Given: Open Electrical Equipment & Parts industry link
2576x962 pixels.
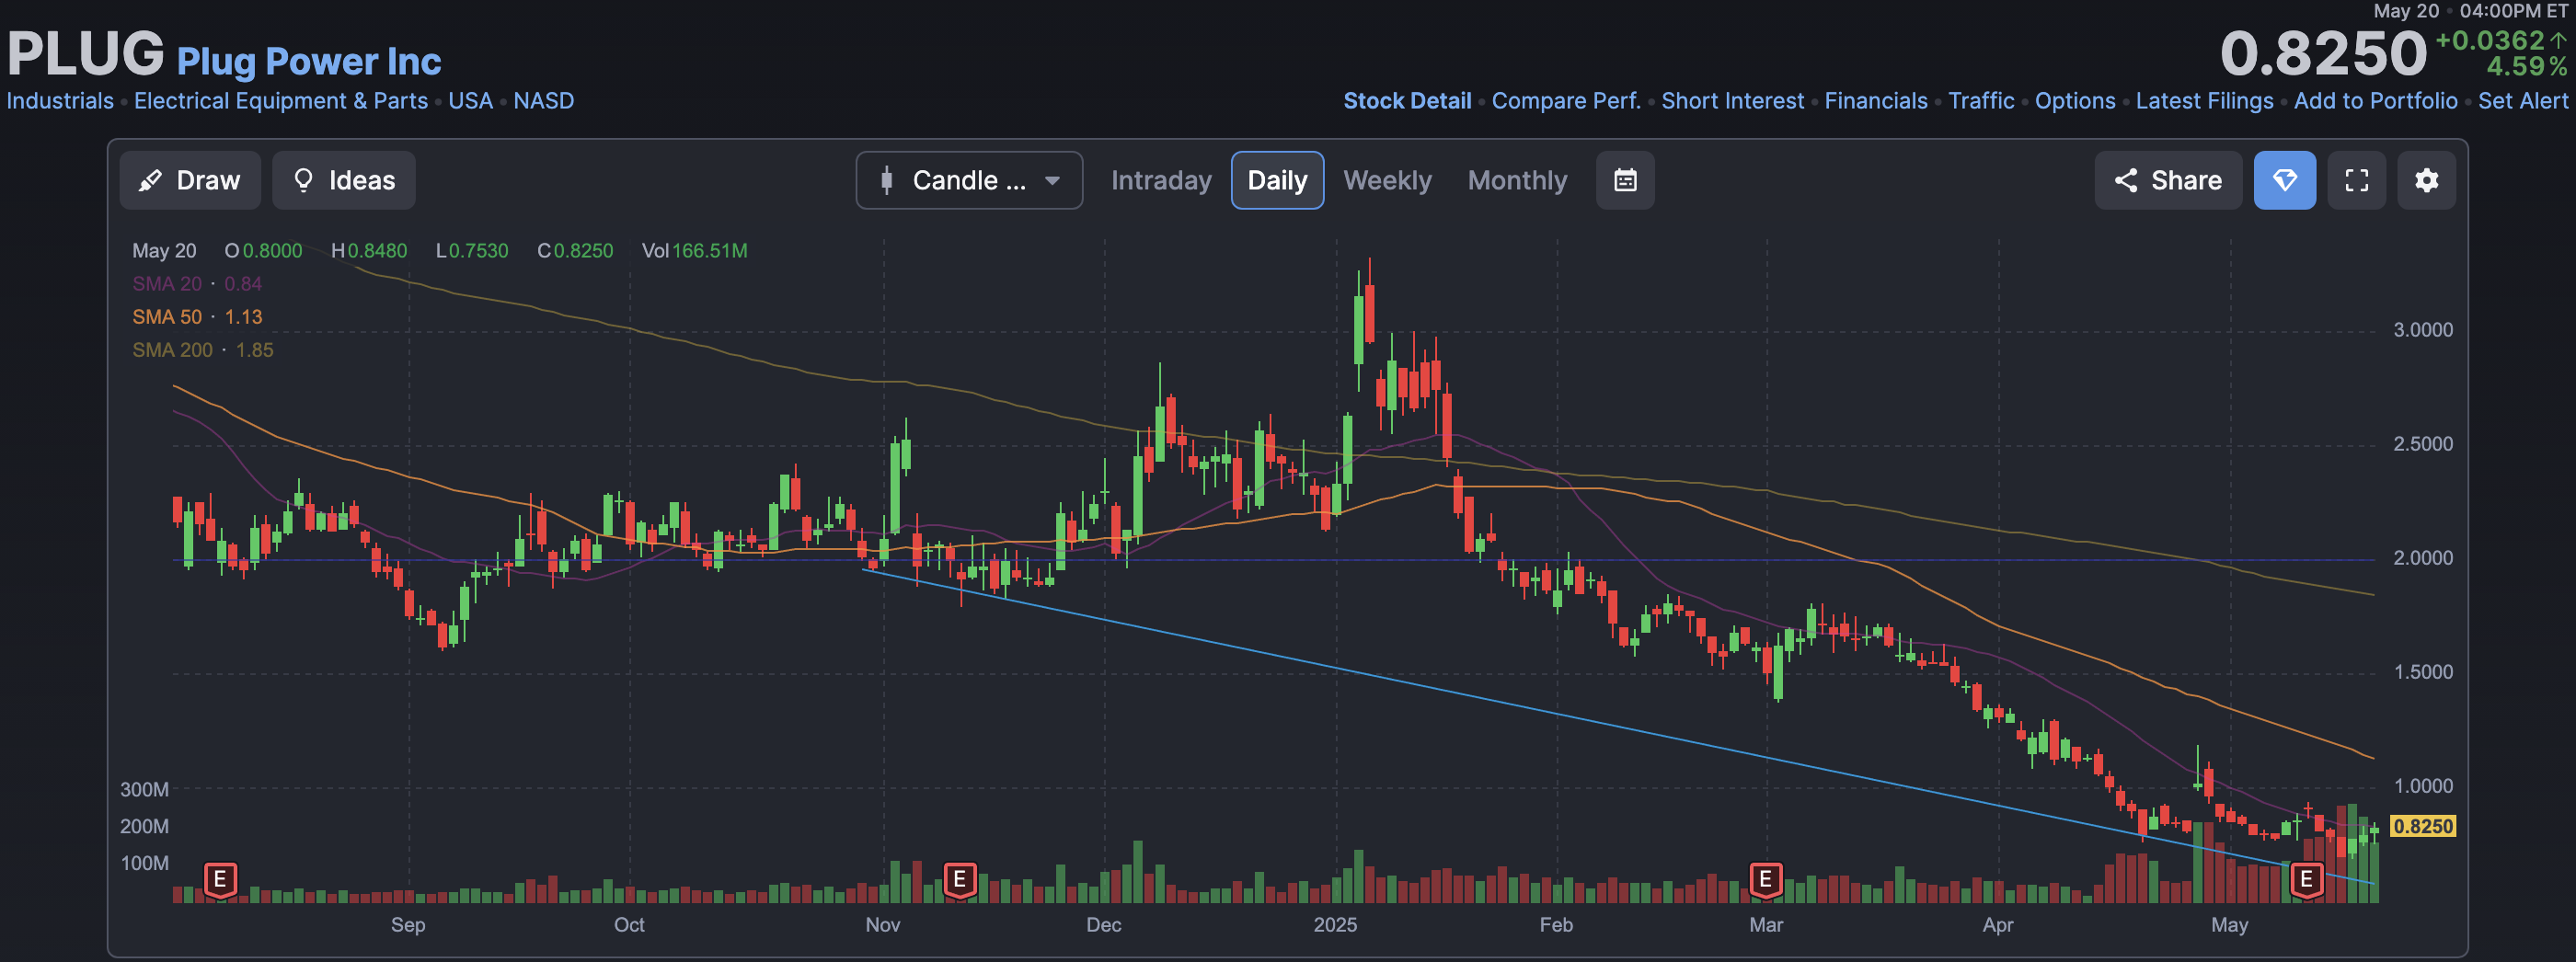Looking at the screenshot, I should click(281, 101).
